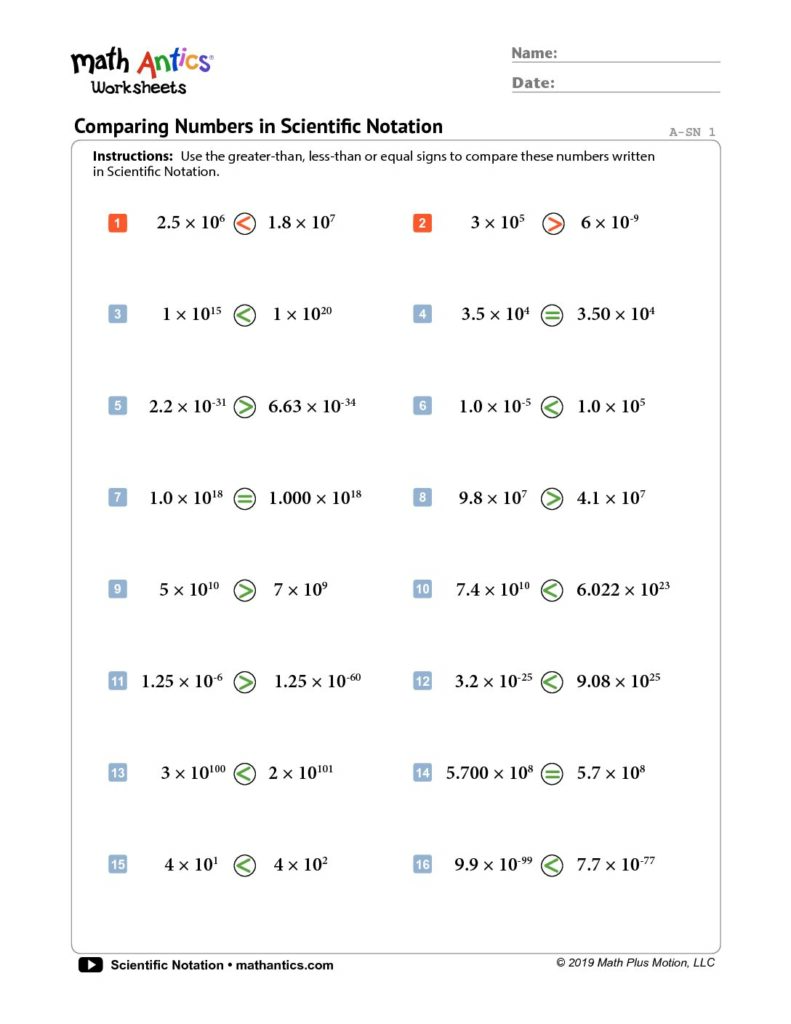Image resolution: width=791 pixels, height=1024 pixels.
Task: Click the blue problem number 7 badge
Action: (117, 498)
